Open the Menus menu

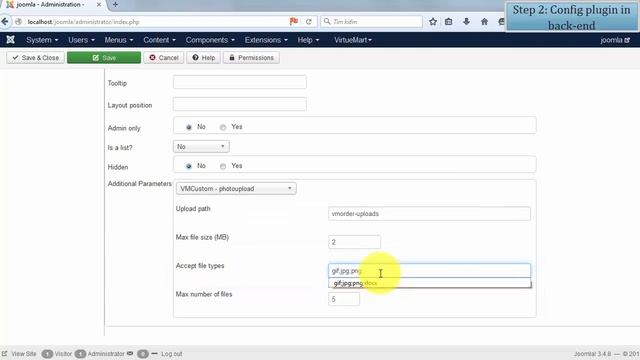[119, 40]
